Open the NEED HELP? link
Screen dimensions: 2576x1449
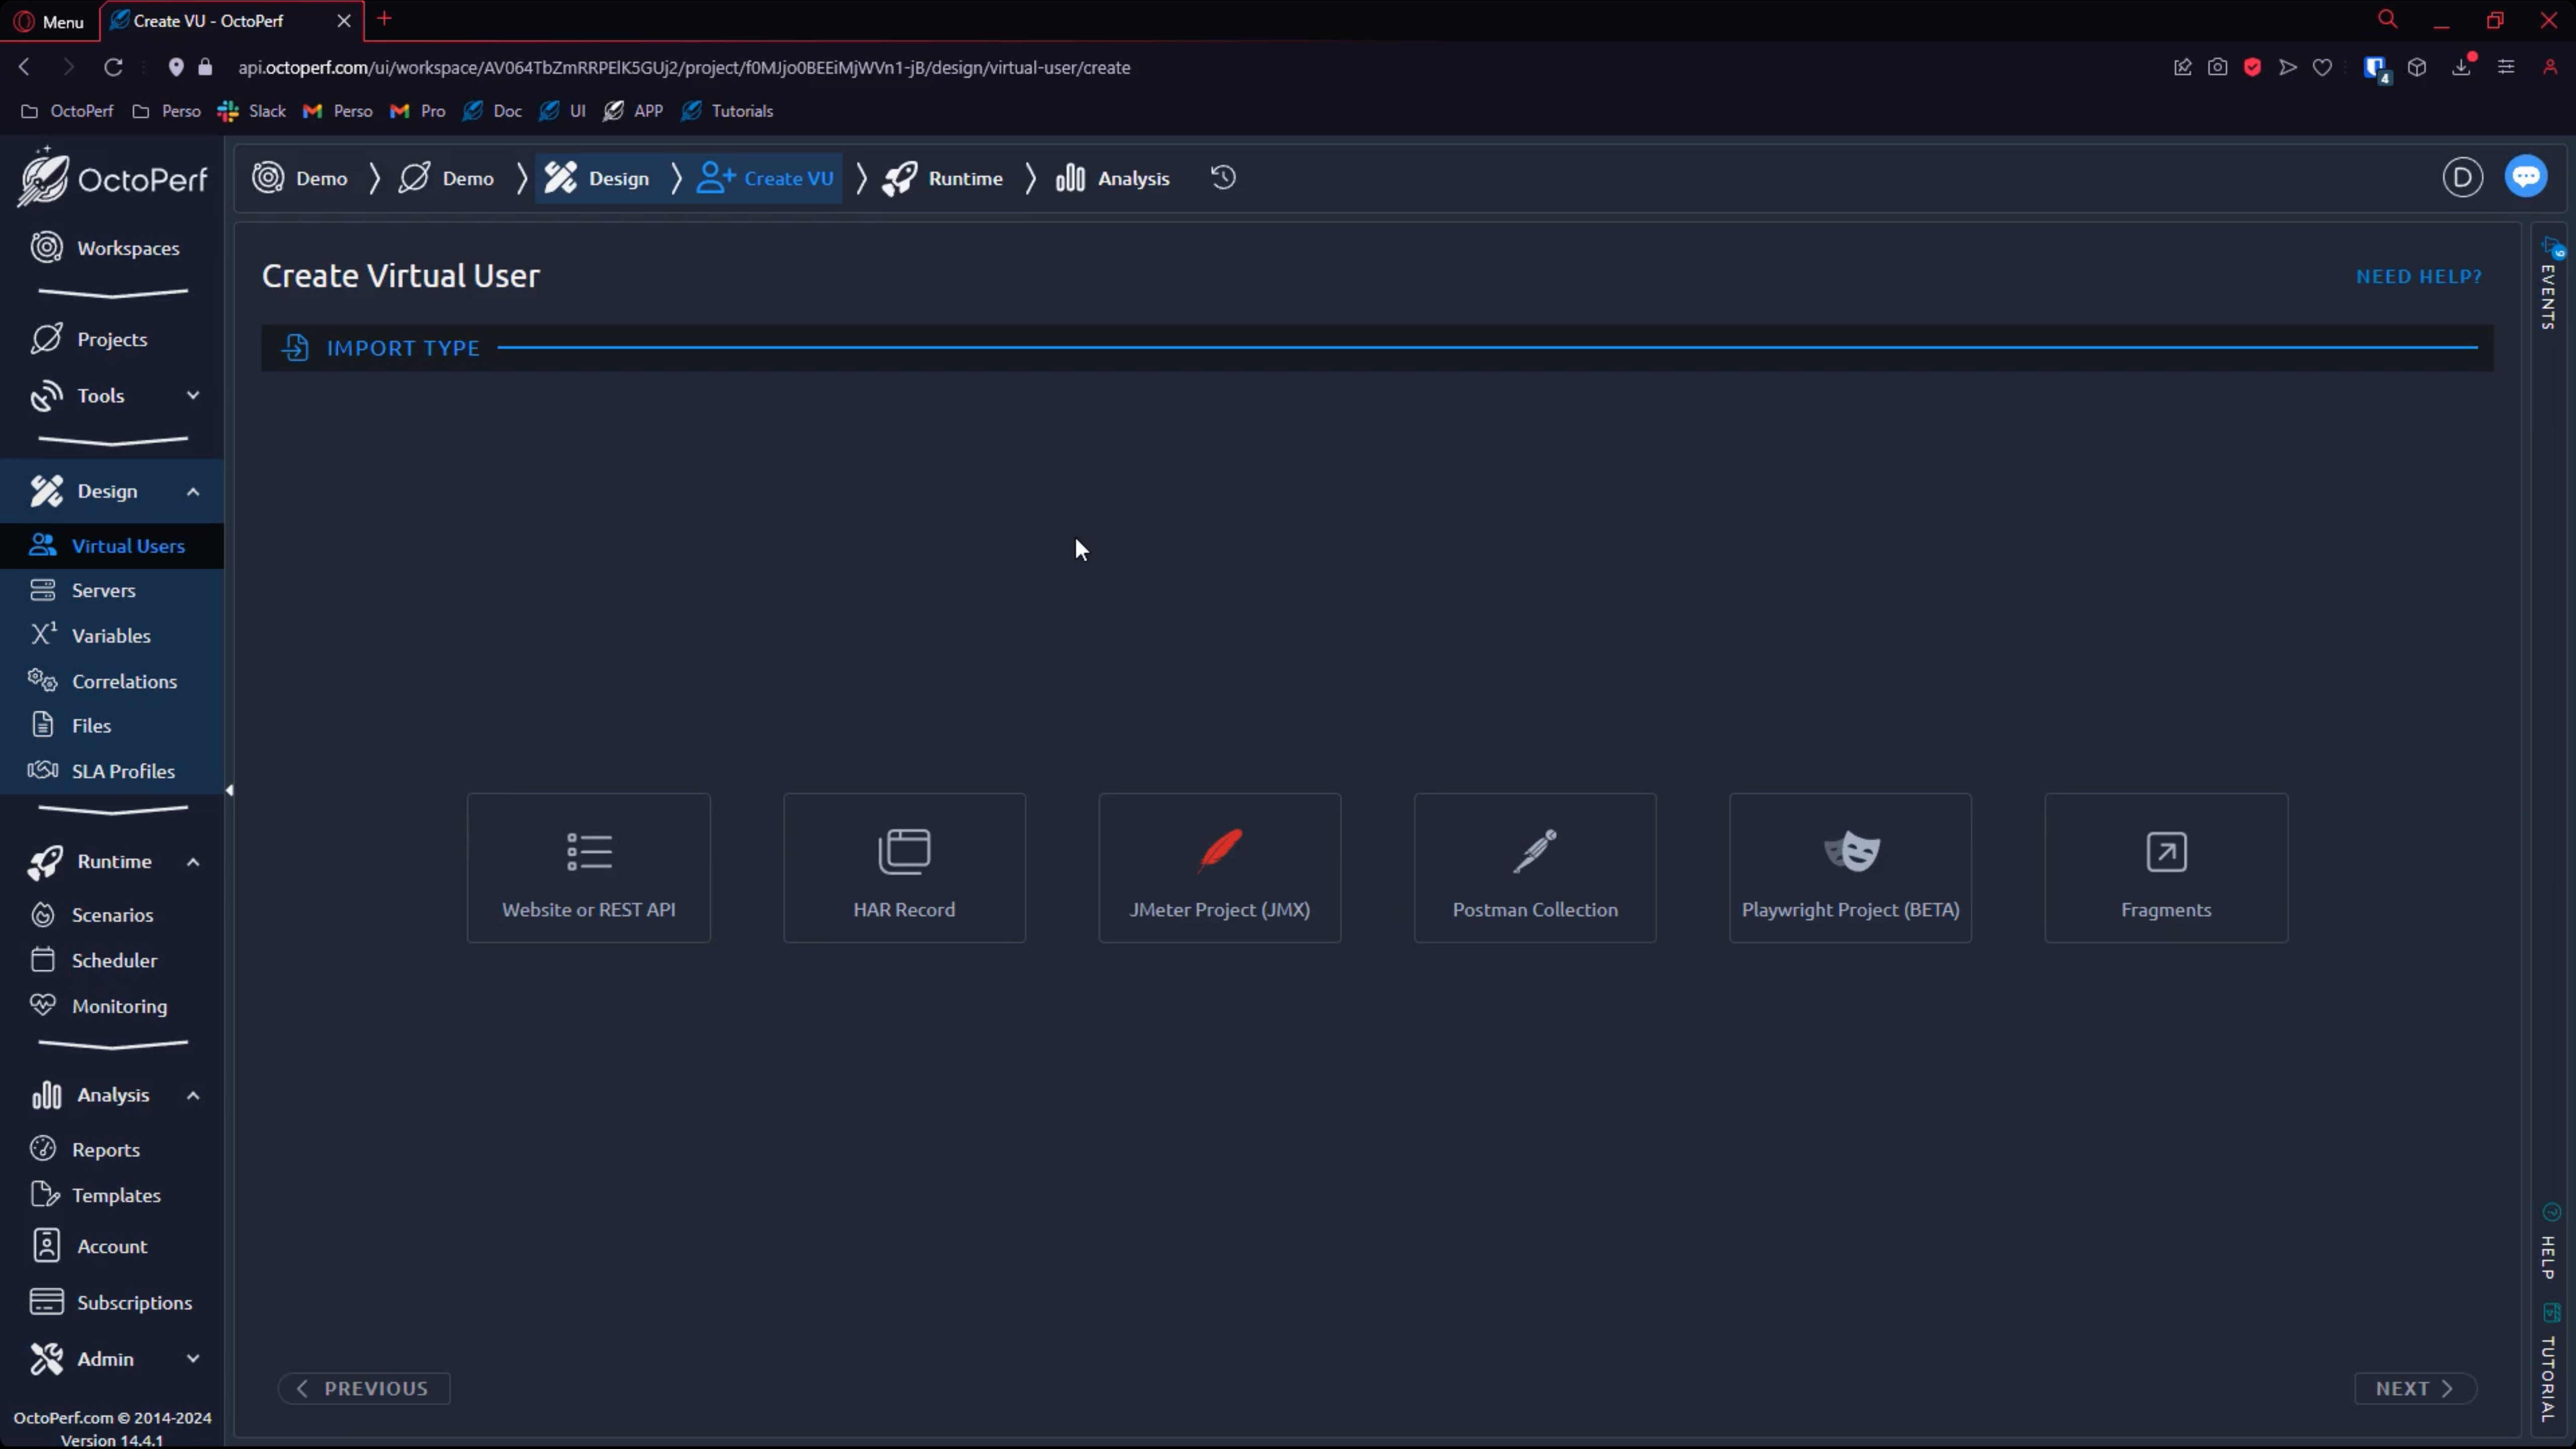pos(2418,277)
